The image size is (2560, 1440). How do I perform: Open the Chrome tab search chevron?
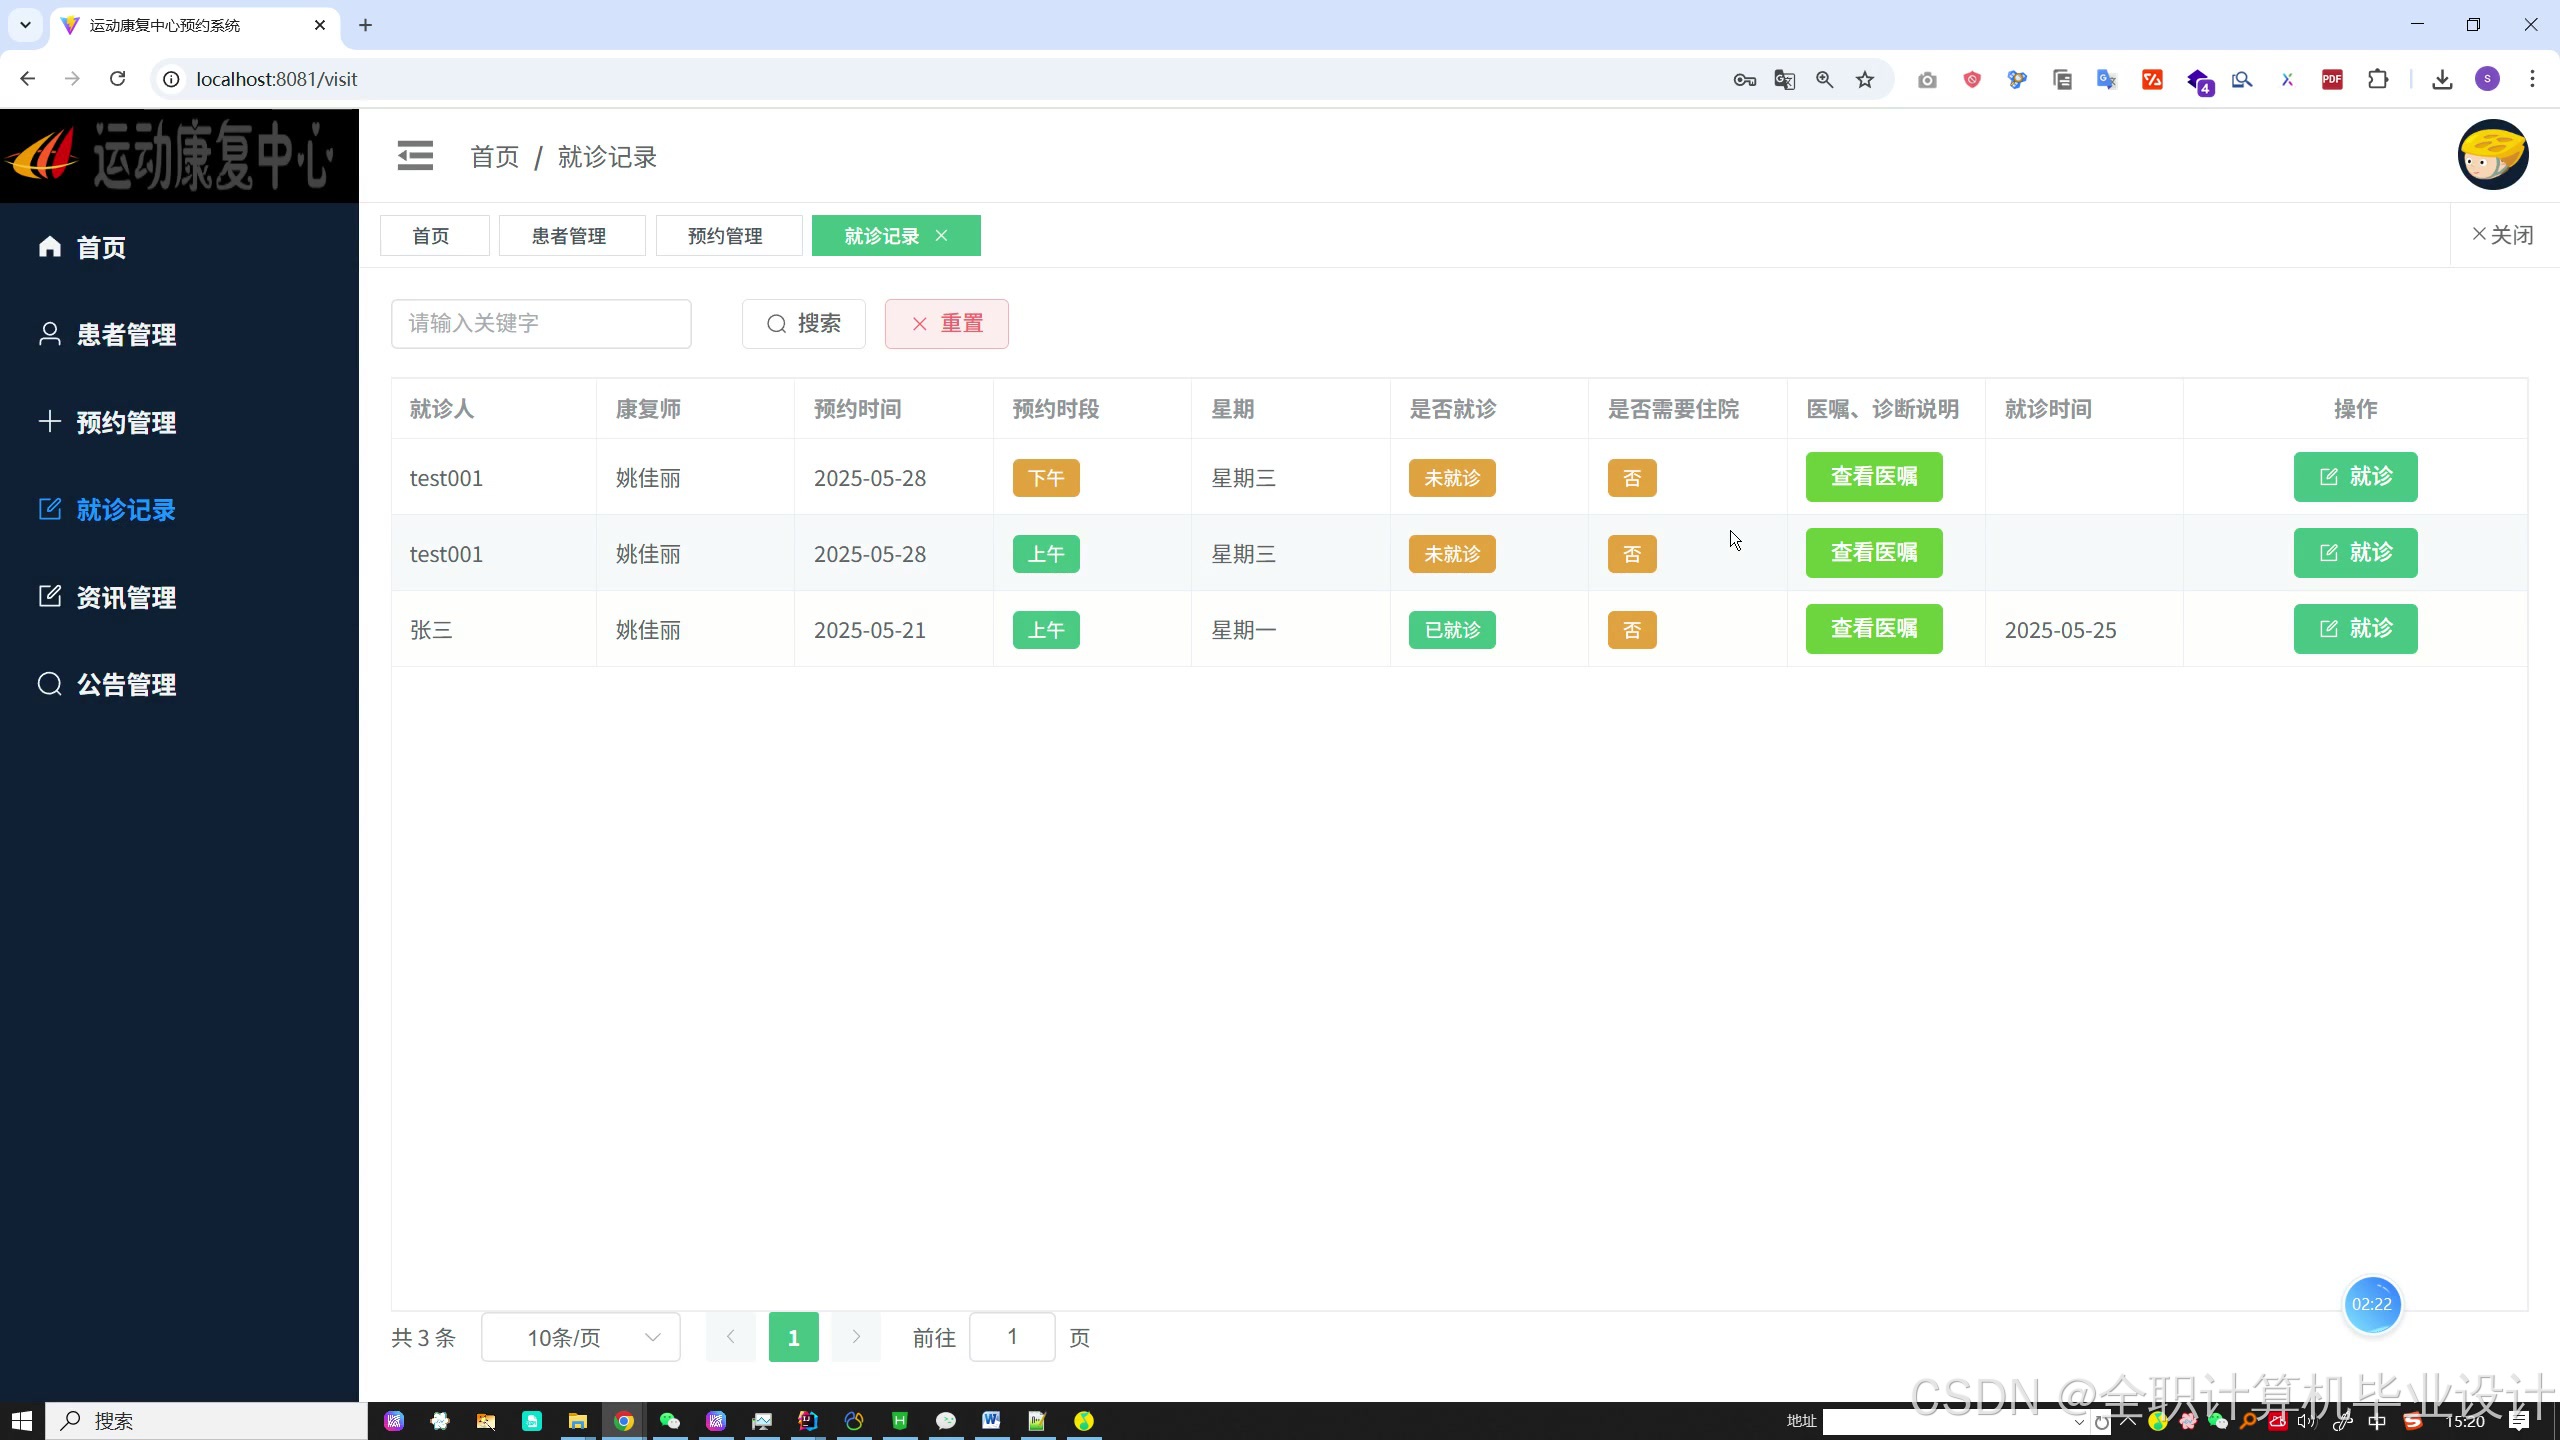pyautogui.click(x=25, y=25)
